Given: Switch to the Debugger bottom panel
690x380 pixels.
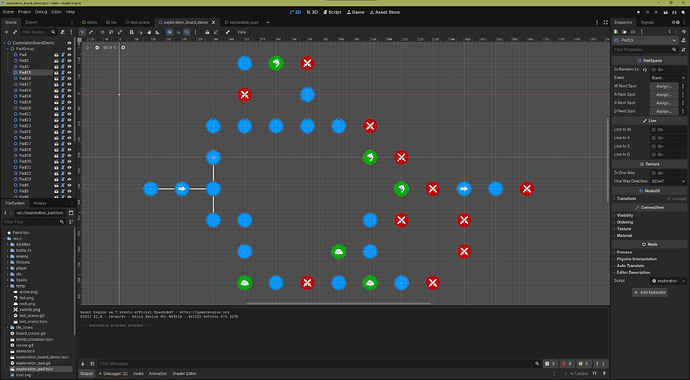Looking at the screenshot, I should [x=113, y=373].
